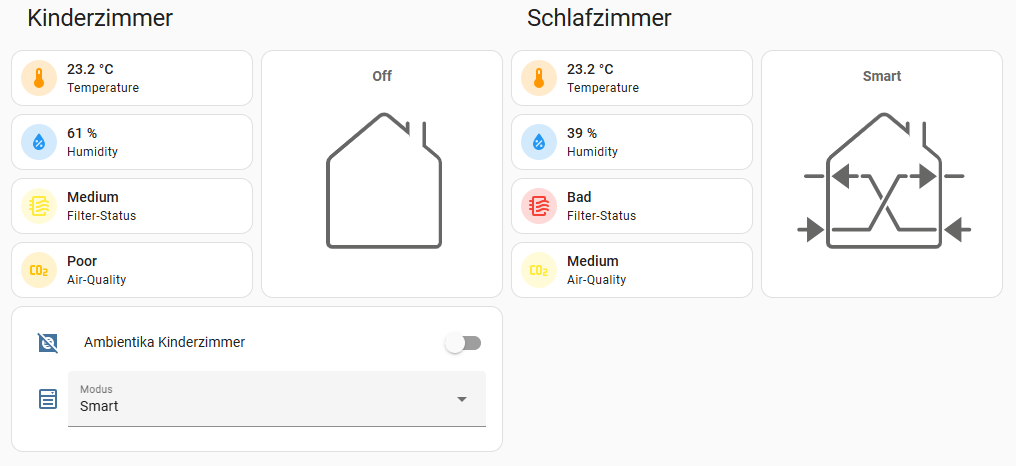The height and width of the screenshot is (466, 1016).
Task: Toggle the Ambientika Kinderzimmer switch on
Action: [x=463, y=343]
